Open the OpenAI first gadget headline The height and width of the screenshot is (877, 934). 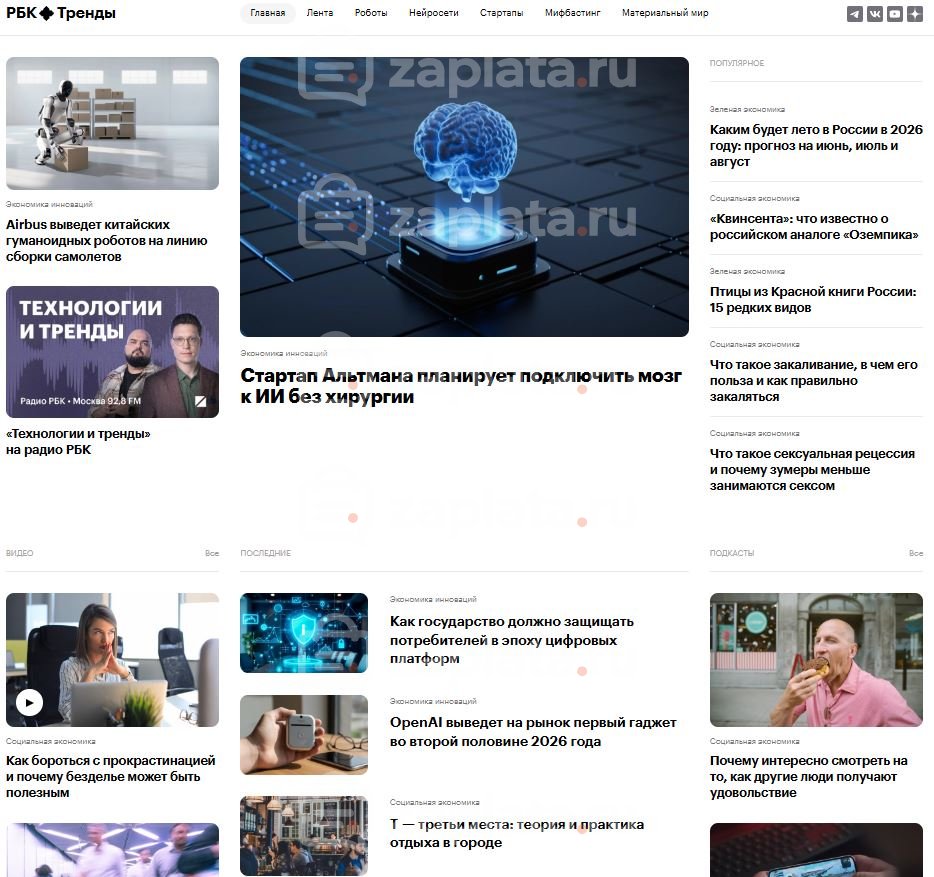coord(533,732)
